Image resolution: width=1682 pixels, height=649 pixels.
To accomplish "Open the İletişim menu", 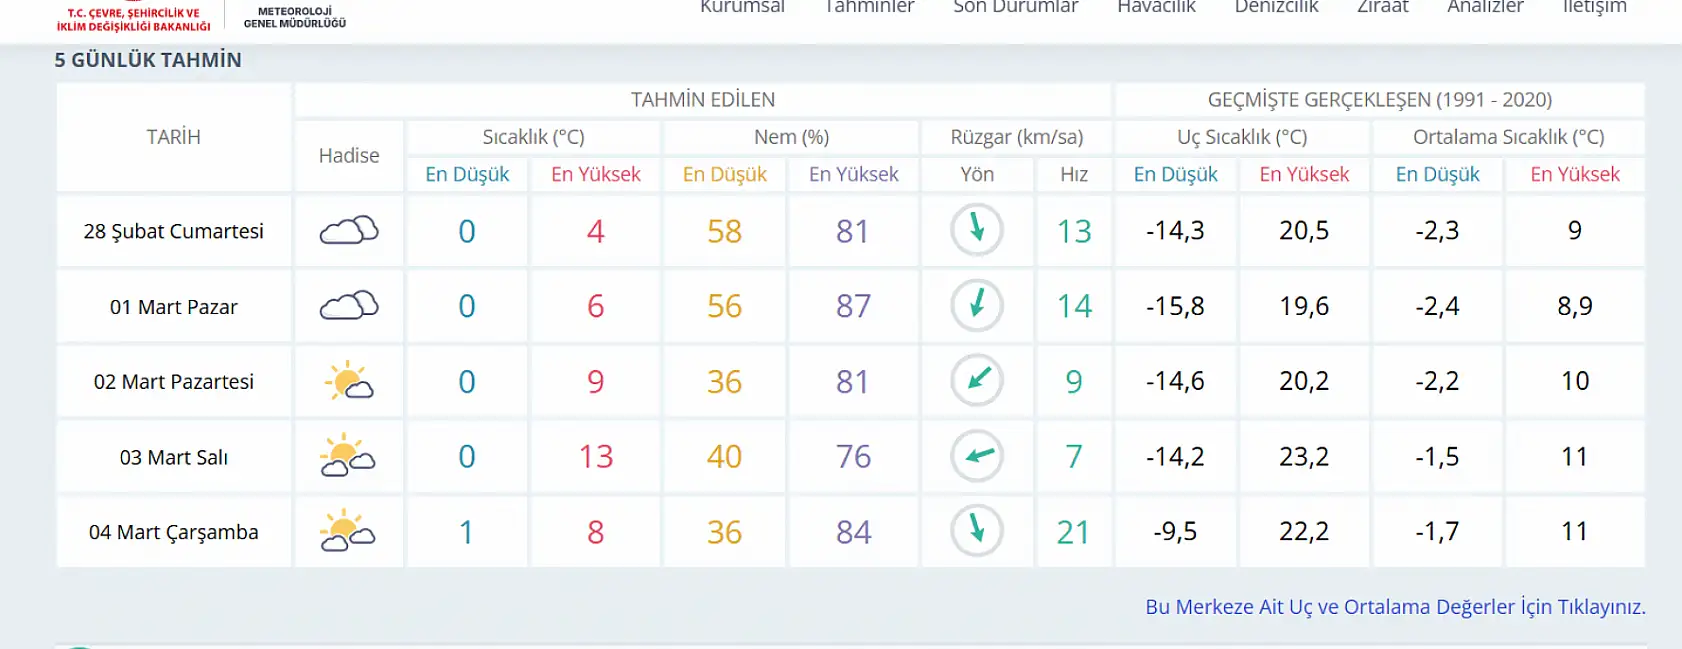I will pyautogui.click(x=1594, y=7).
